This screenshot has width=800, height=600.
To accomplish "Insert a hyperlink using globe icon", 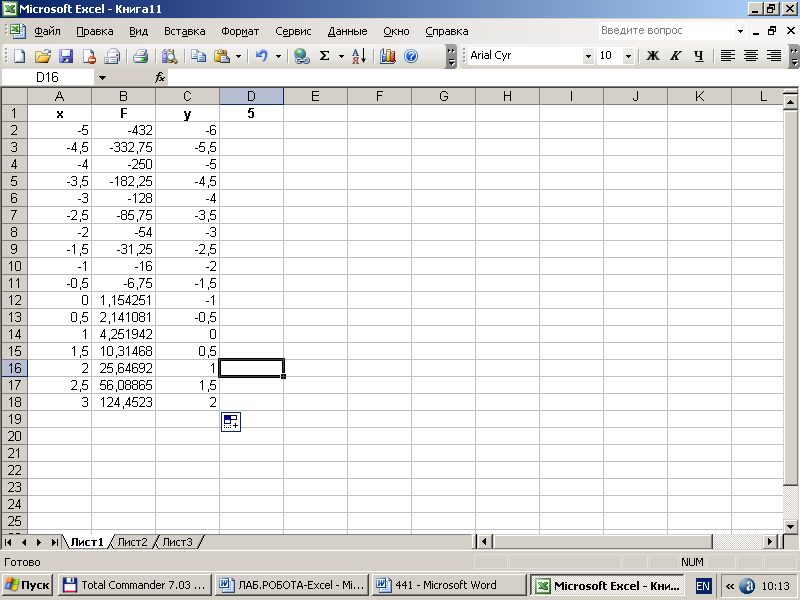I will [x=302, y=56].
